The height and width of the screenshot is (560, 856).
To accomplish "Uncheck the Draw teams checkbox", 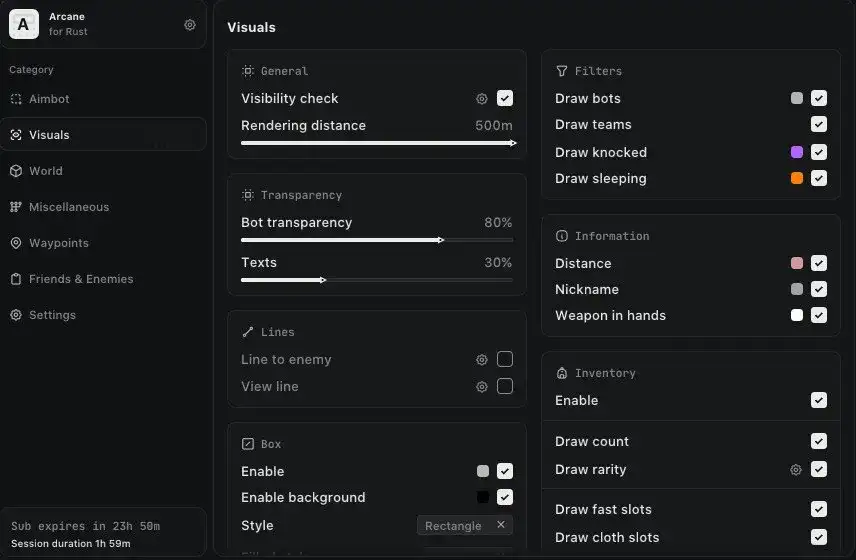I will coord(819,125).
